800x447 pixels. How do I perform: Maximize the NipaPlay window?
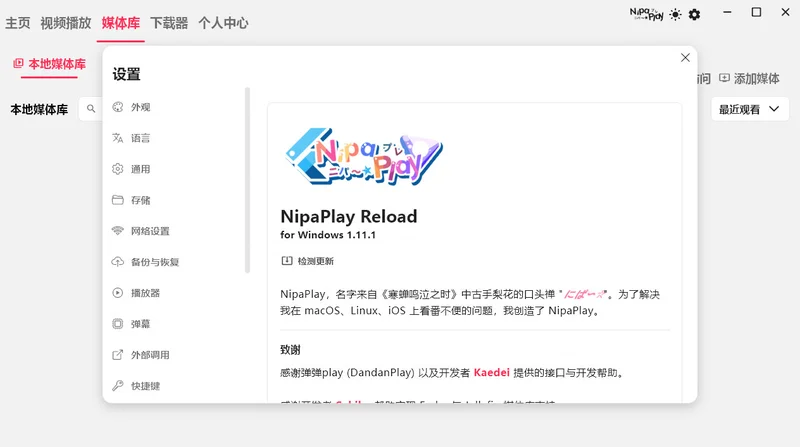756,12
